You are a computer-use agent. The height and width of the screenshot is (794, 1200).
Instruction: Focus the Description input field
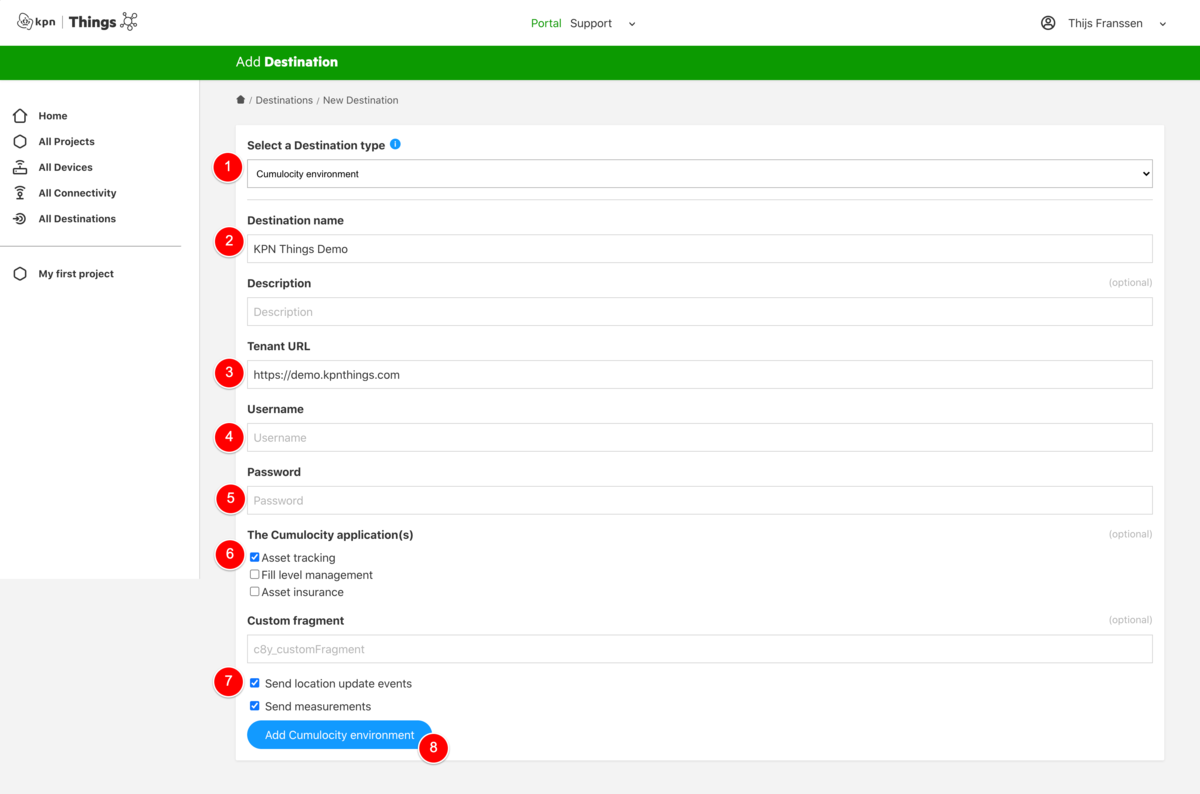[700, 312]
